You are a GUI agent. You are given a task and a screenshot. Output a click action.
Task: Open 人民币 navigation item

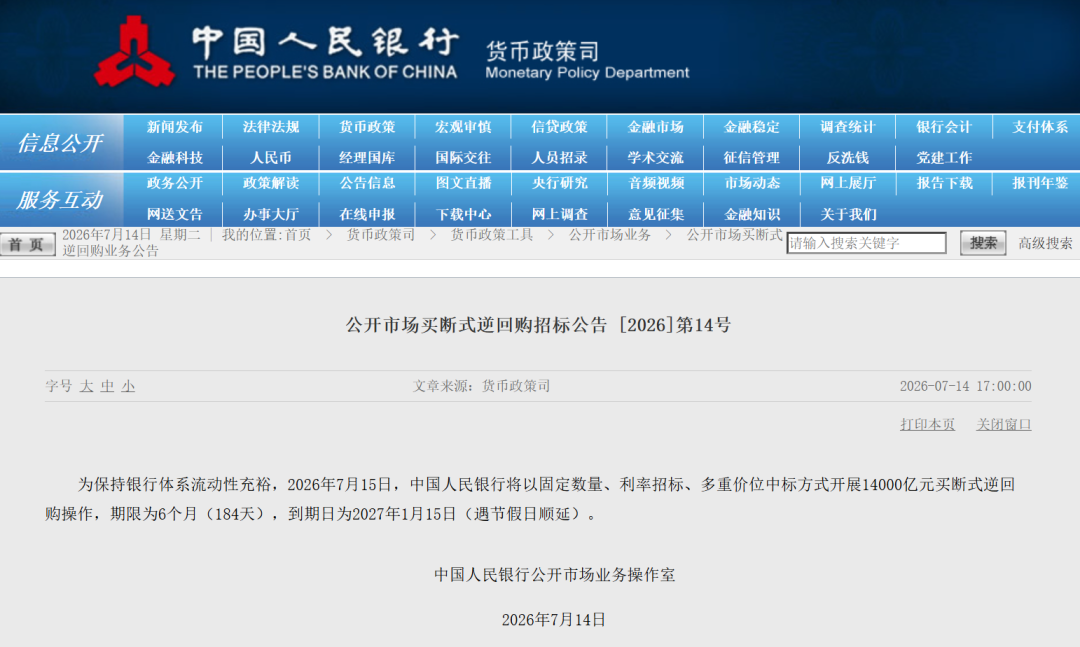pyautogui.click(x=271, y=158)
